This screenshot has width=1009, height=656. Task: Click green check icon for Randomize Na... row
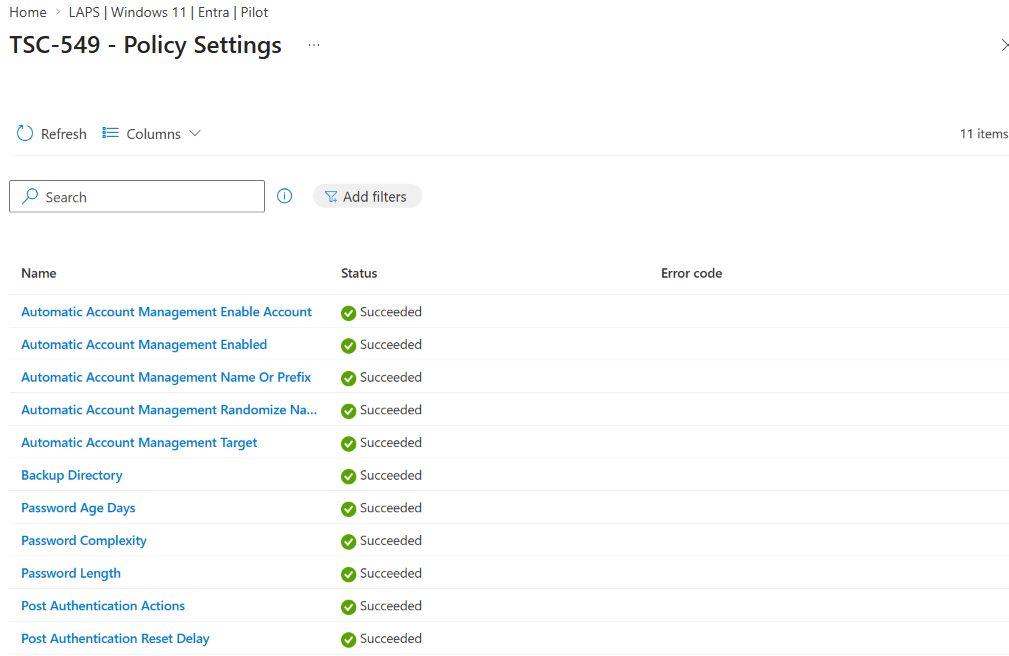pos(348,411)
